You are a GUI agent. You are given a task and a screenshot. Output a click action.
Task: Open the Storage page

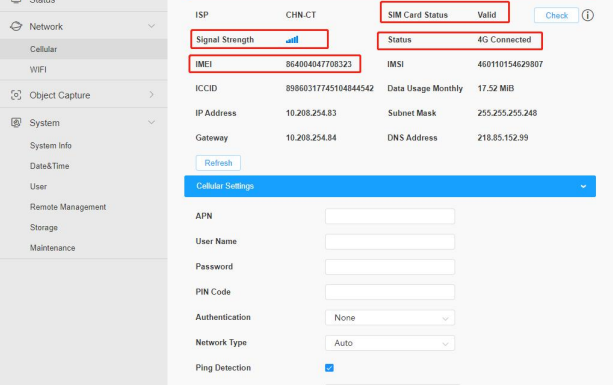click(x=44, y=227)
